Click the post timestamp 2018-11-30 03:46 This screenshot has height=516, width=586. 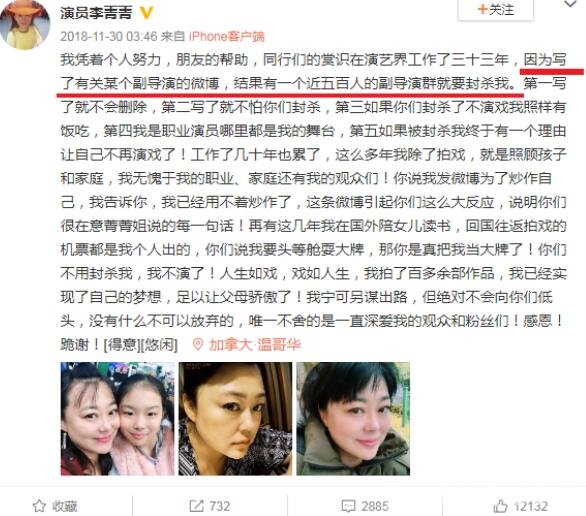click(x=109, y=36)
